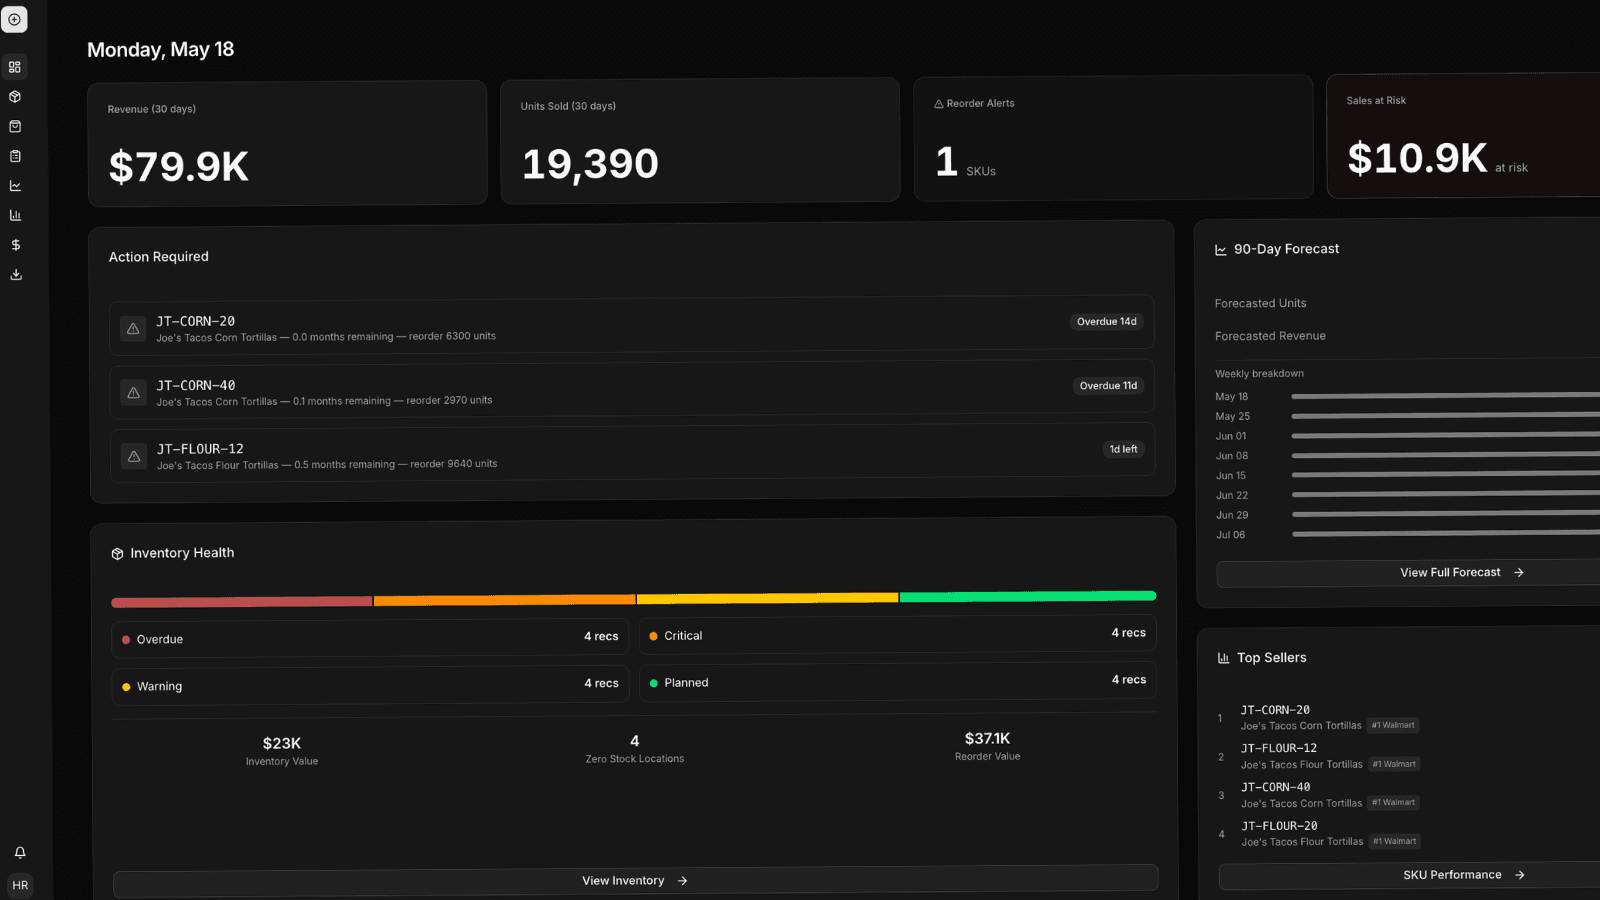Viewport: 1600px width, 900px height.
Task: Click #1 Walmart tag on JT-CORN-20 seller
Action: (x=1393, y=726)
